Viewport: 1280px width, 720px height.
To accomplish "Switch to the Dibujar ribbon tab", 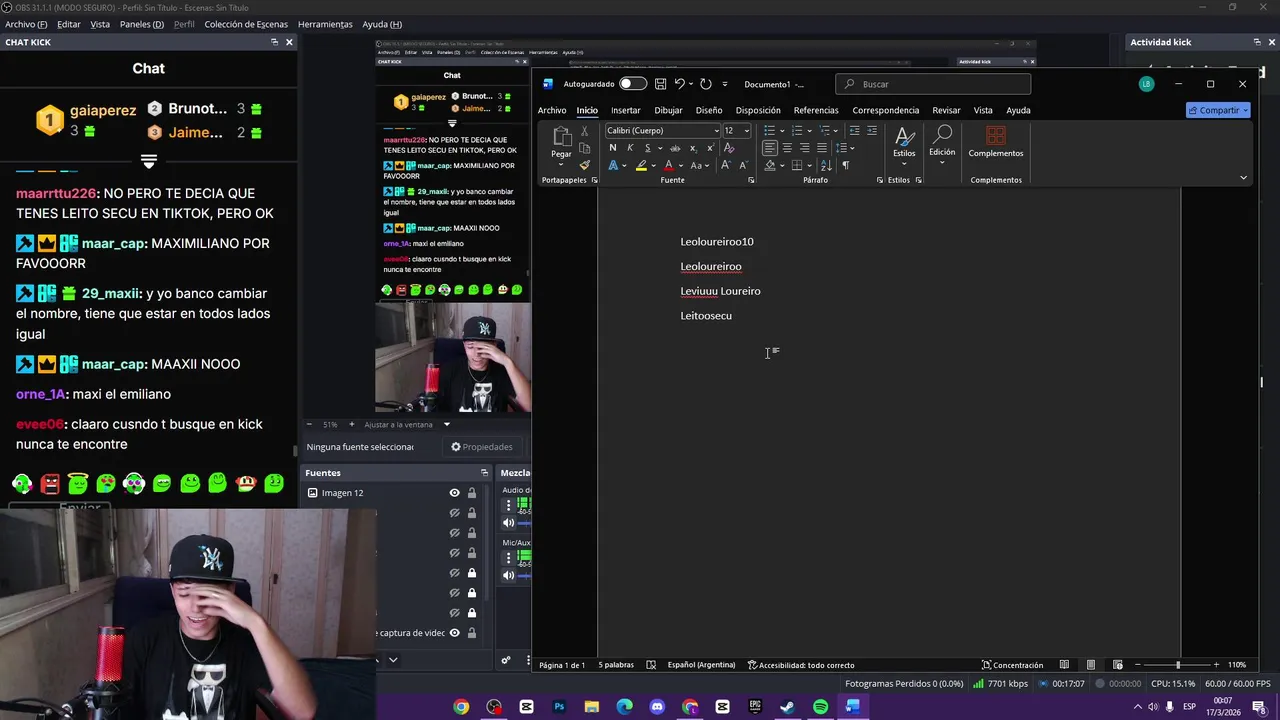I will click(668, 110).
